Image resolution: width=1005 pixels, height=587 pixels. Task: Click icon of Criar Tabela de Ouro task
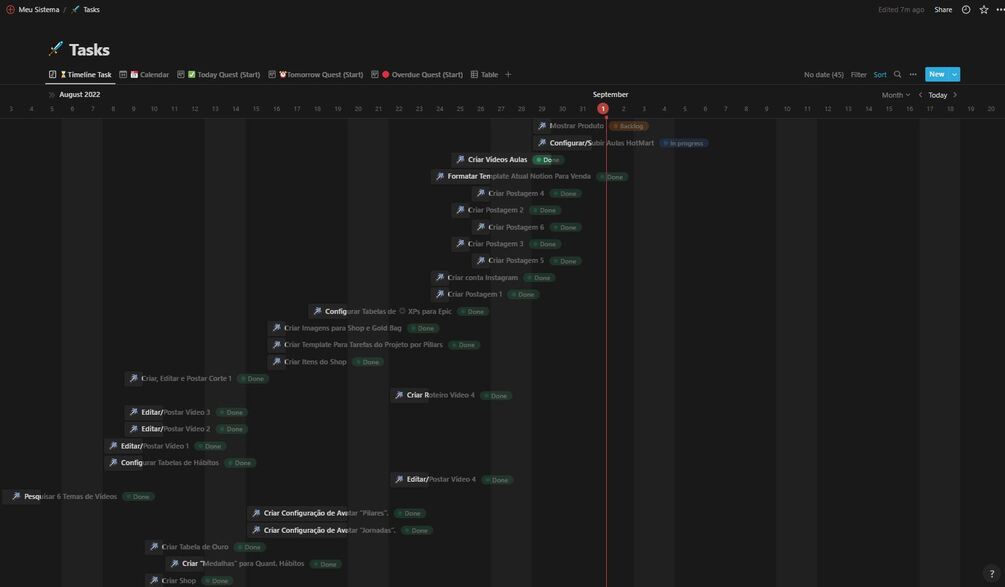tap(154, 547)
